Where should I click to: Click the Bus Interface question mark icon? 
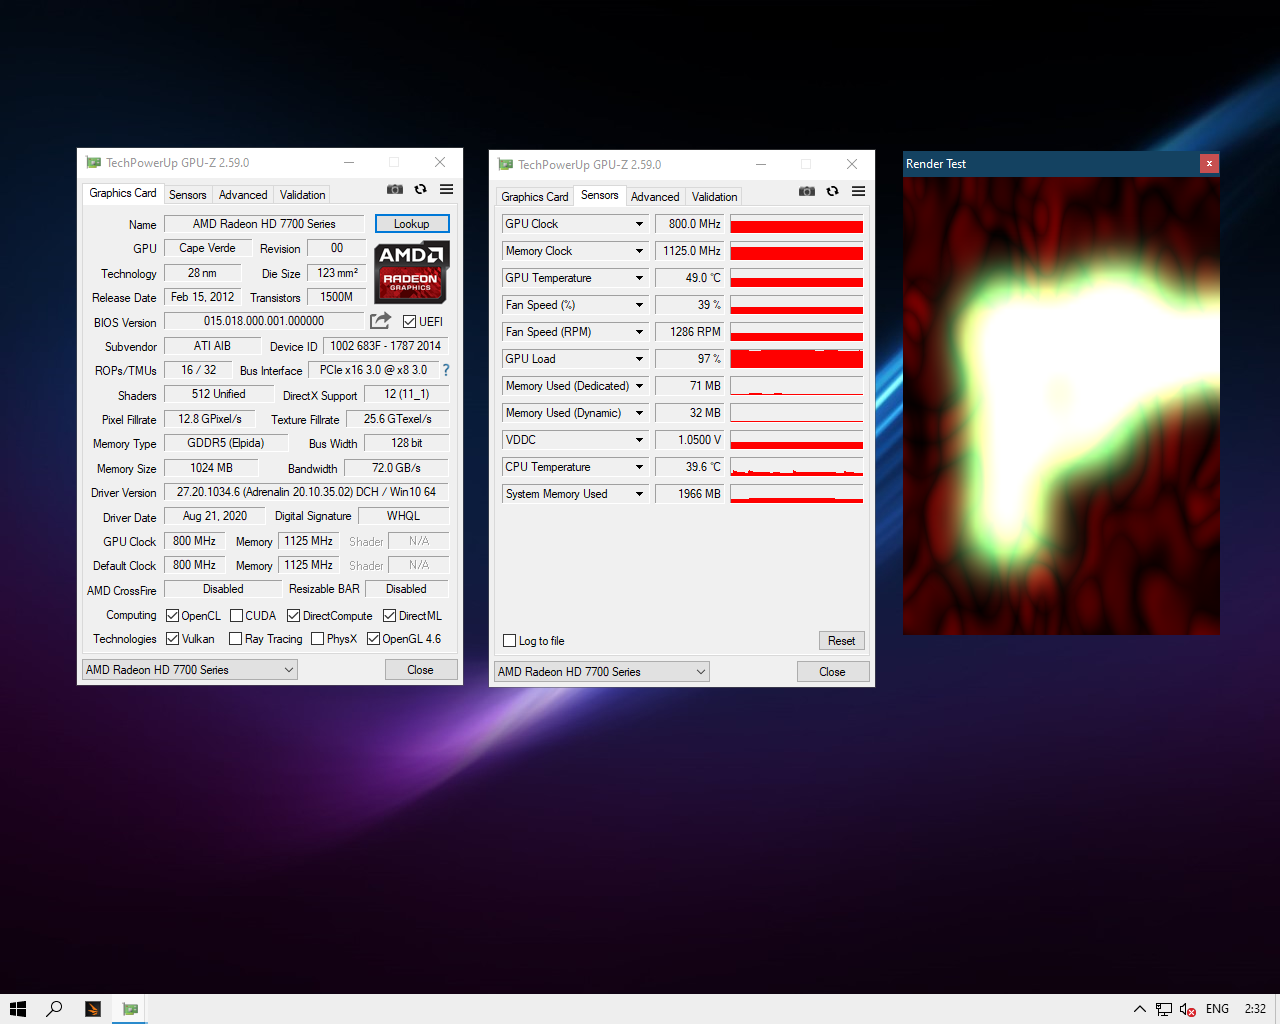[x=446, y=370]
